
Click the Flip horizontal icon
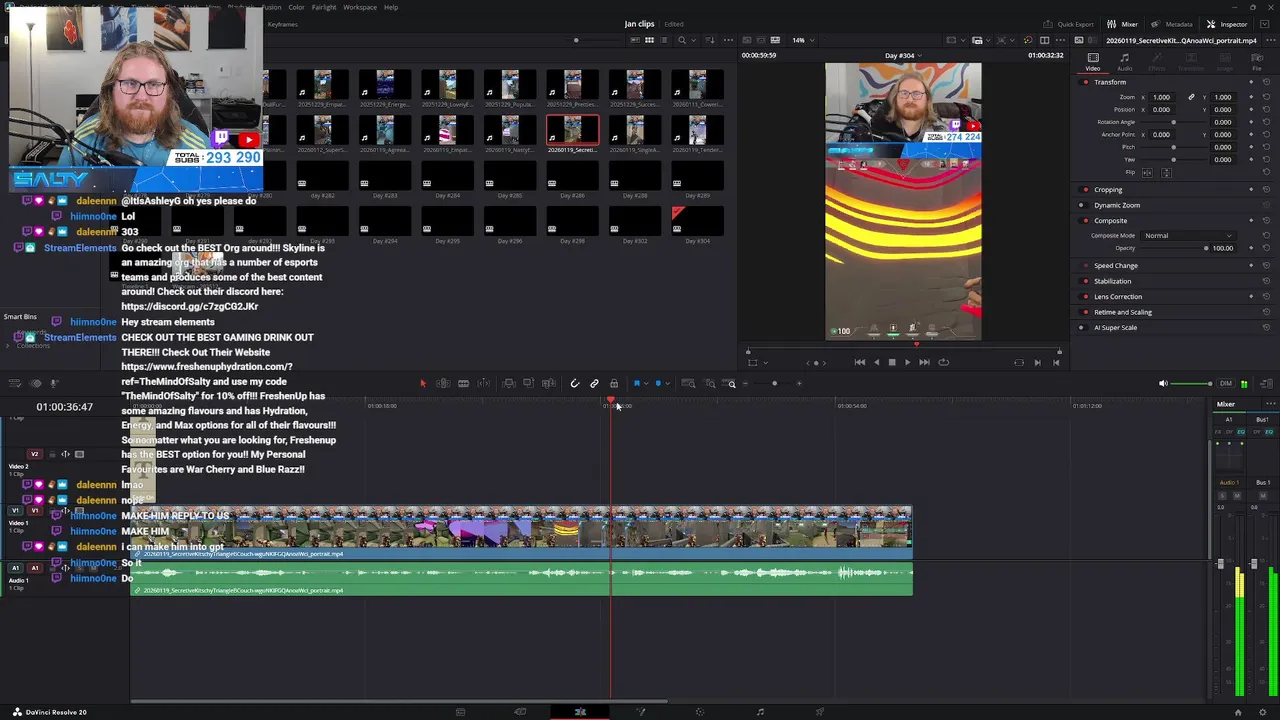[1146, 172]
